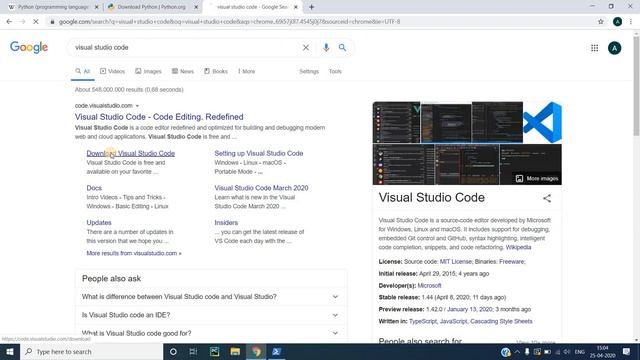The image size is (640, 360).
Task: Expand Is Visual Studio code an IDE question
Action: pyautogui.click(x=211, y=315)
